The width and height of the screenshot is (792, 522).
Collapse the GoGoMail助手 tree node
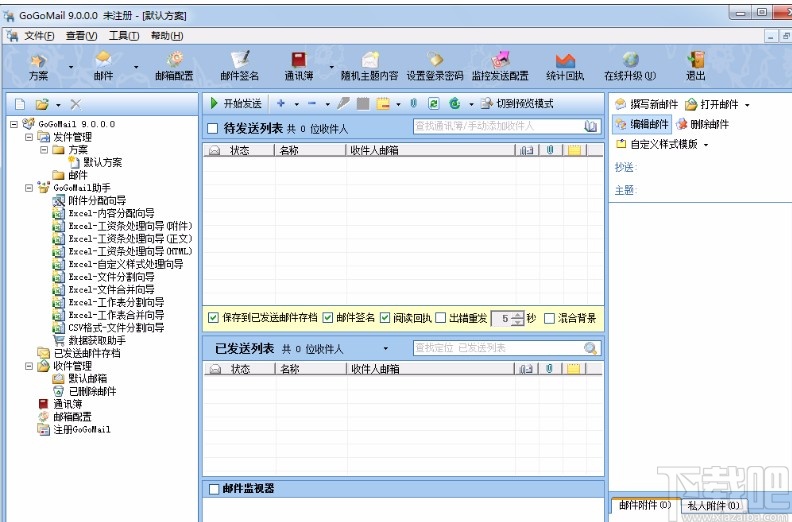[x=29, y=187]
